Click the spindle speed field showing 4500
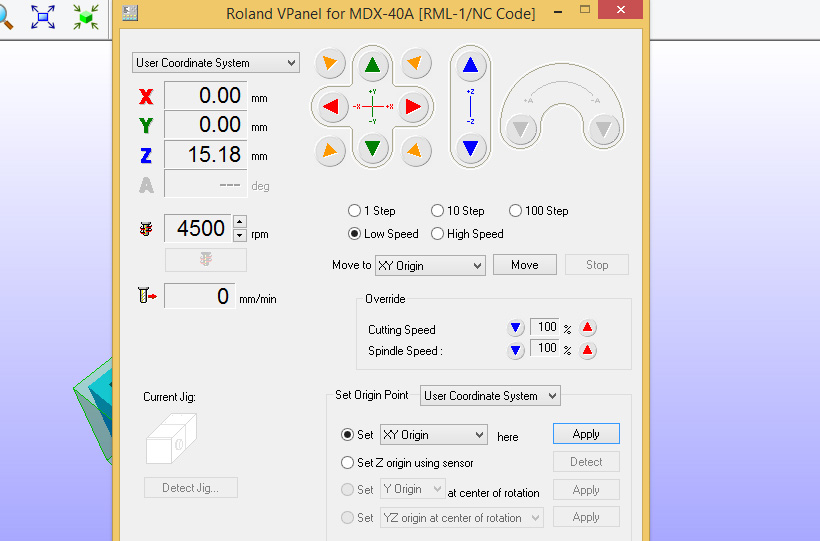 coord(198,228)
